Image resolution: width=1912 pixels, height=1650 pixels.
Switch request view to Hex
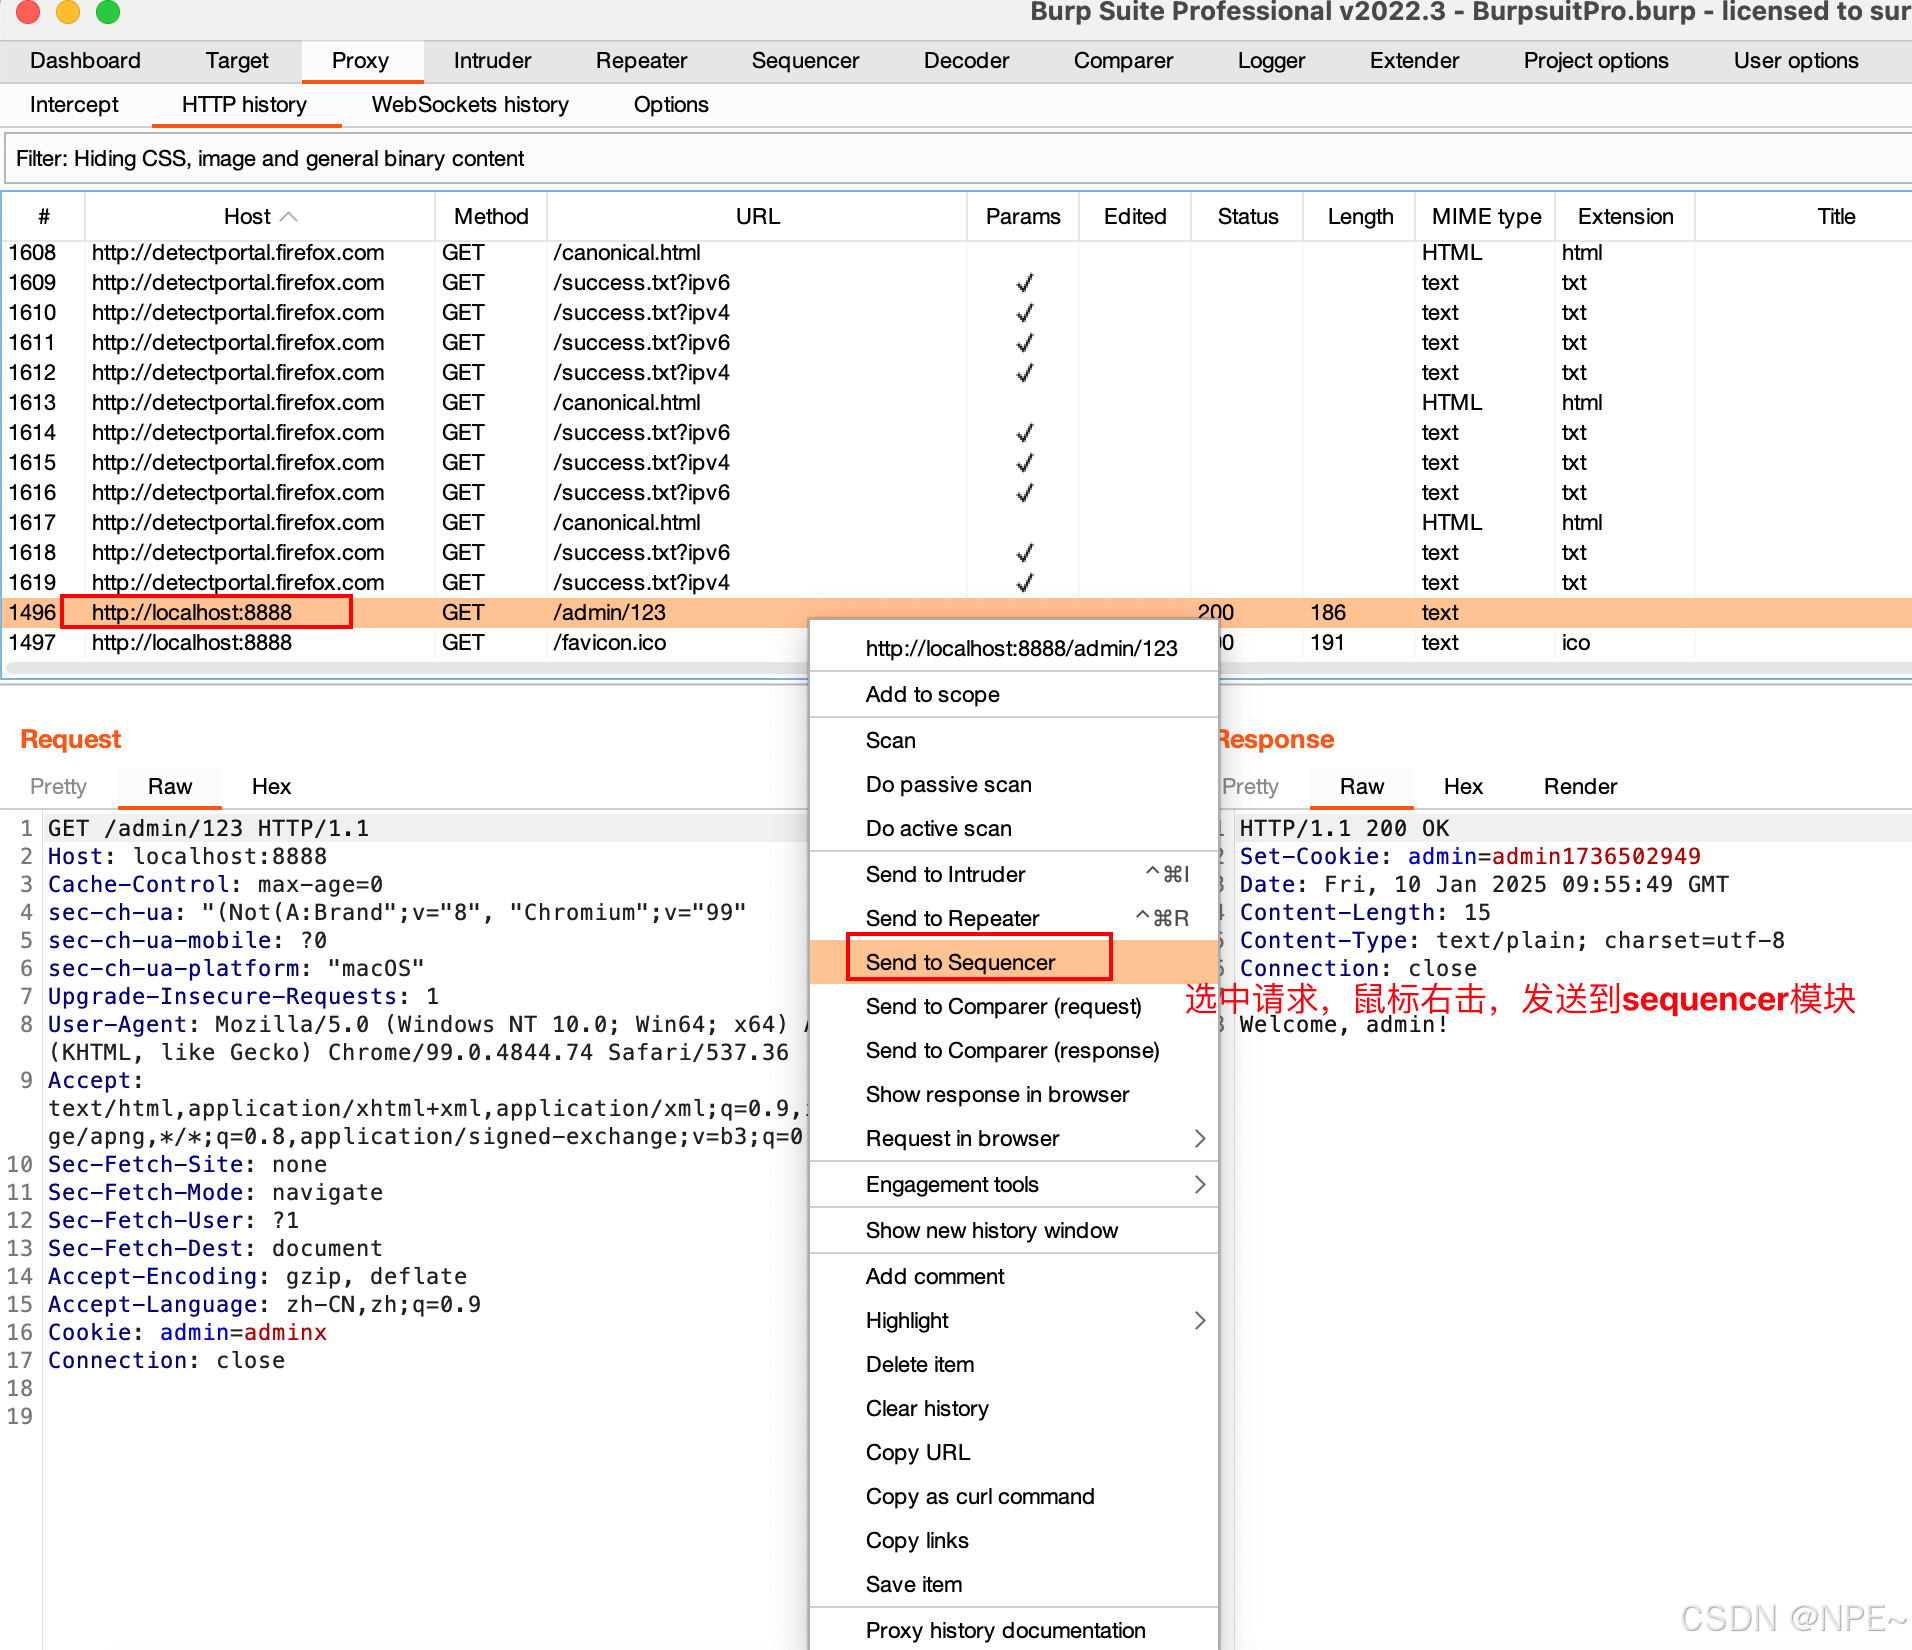[271, 787]
